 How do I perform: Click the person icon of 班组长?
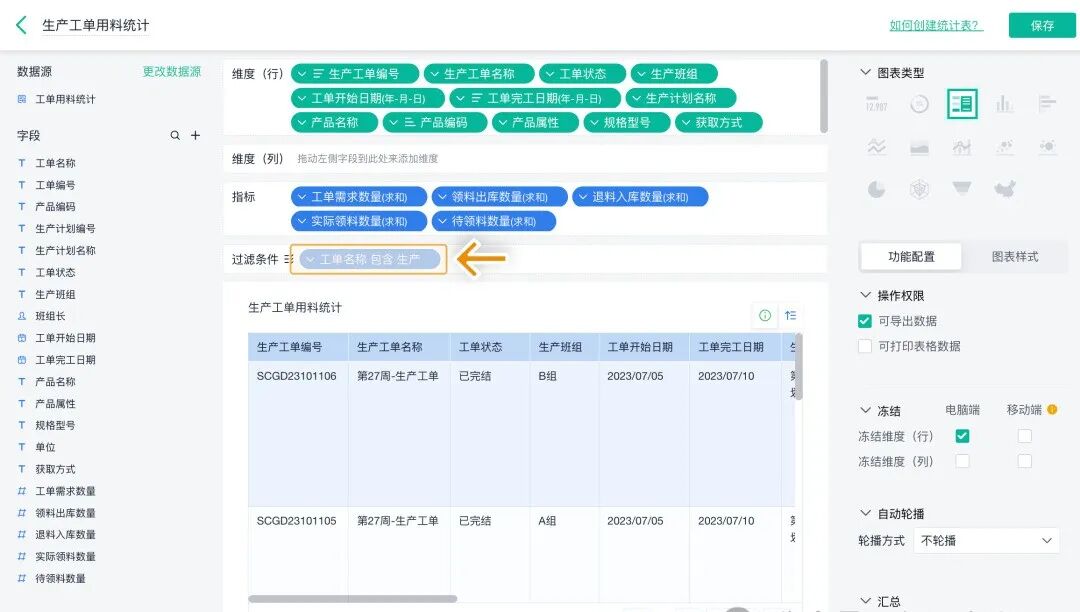[22, 316]
